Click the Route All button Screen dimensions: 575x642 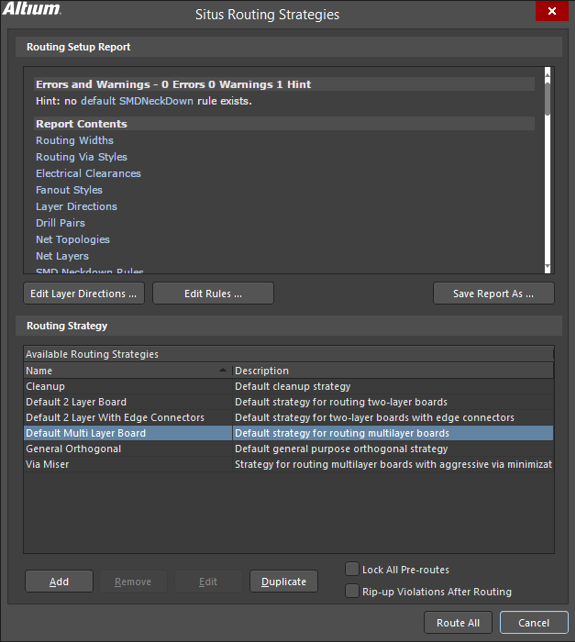pos(458,623)
